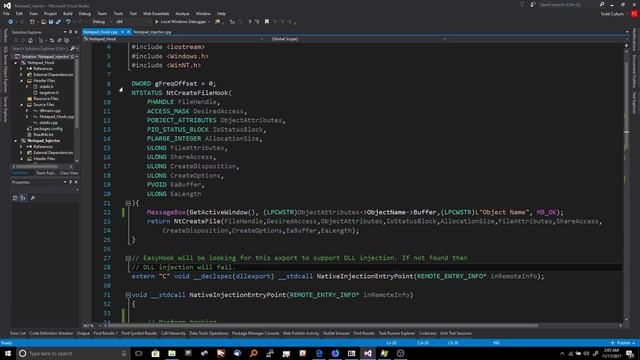Click the Windows Start button
The image size is (640, 360).
7,353
